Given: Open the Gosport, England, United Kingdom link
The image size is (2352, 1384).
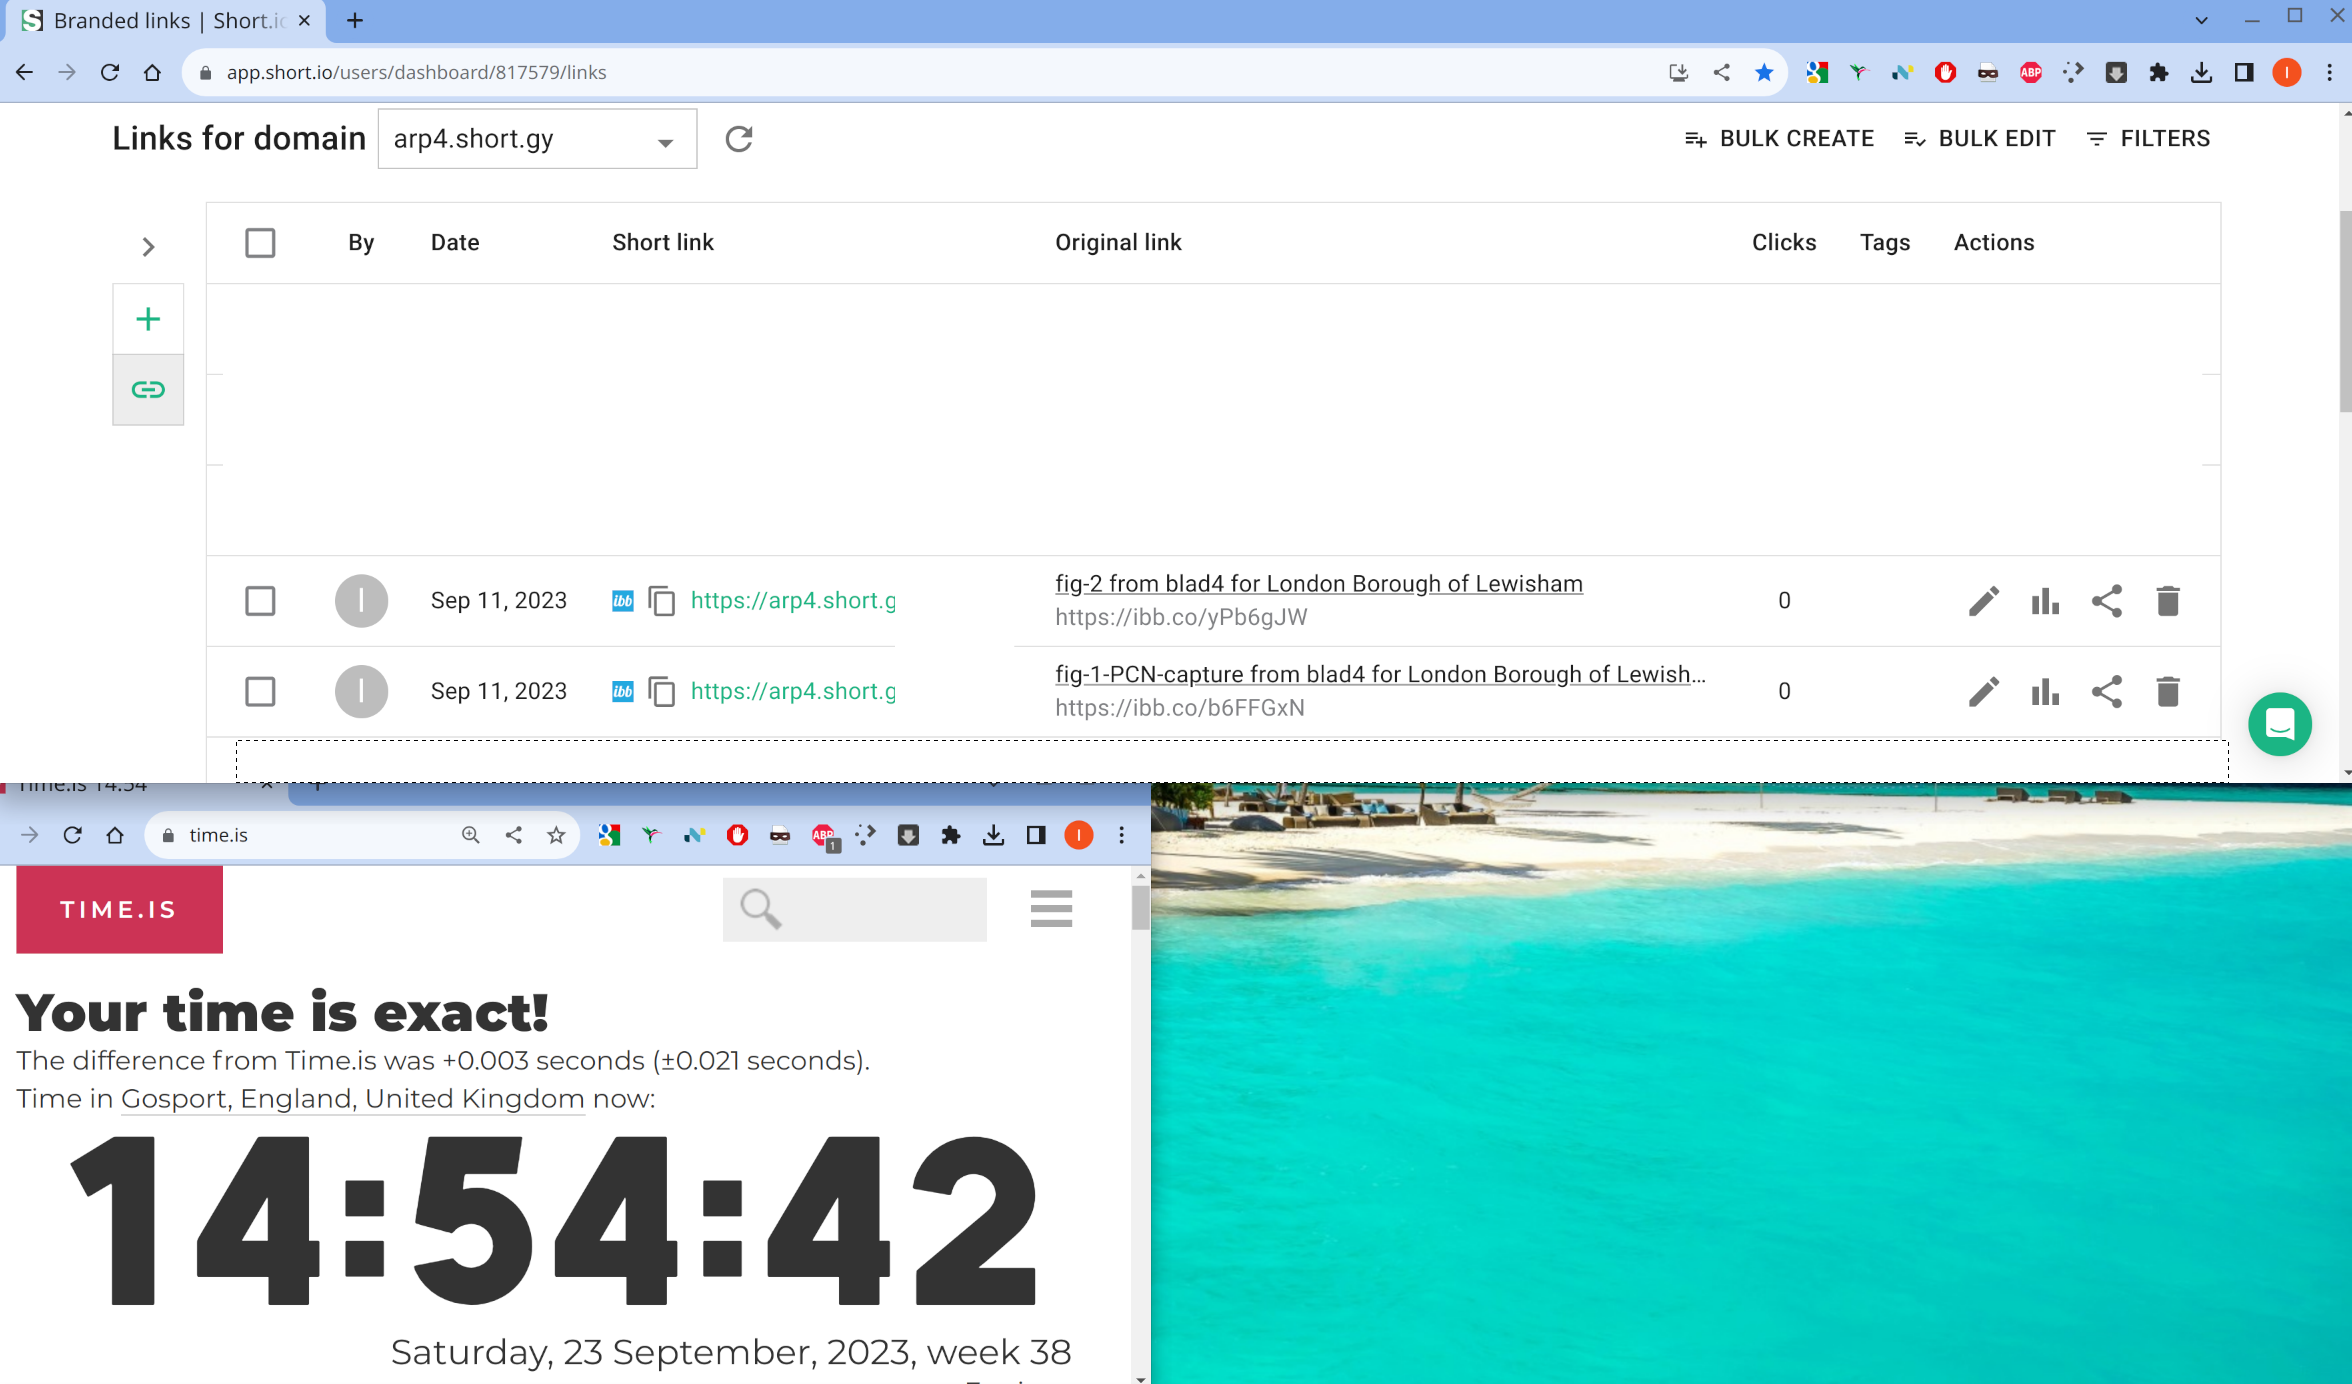Looking at the screenshot, I should 352,1098.
